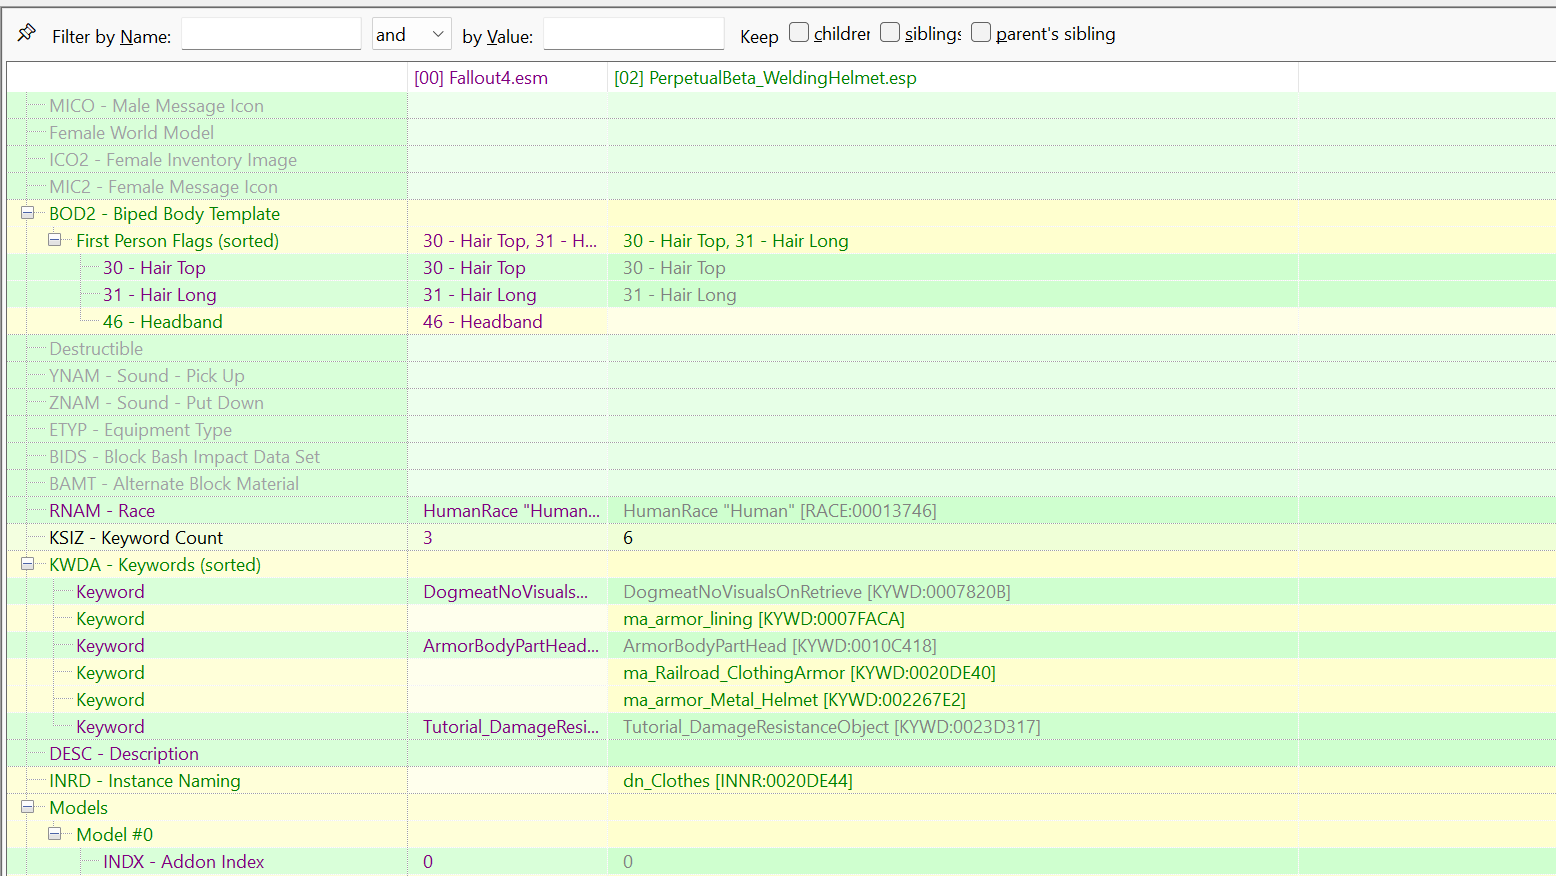The width and height of the screenshot is (1556, 876).
Task: Select the 30 - Hair Top tree row
Action: (154, 268)
